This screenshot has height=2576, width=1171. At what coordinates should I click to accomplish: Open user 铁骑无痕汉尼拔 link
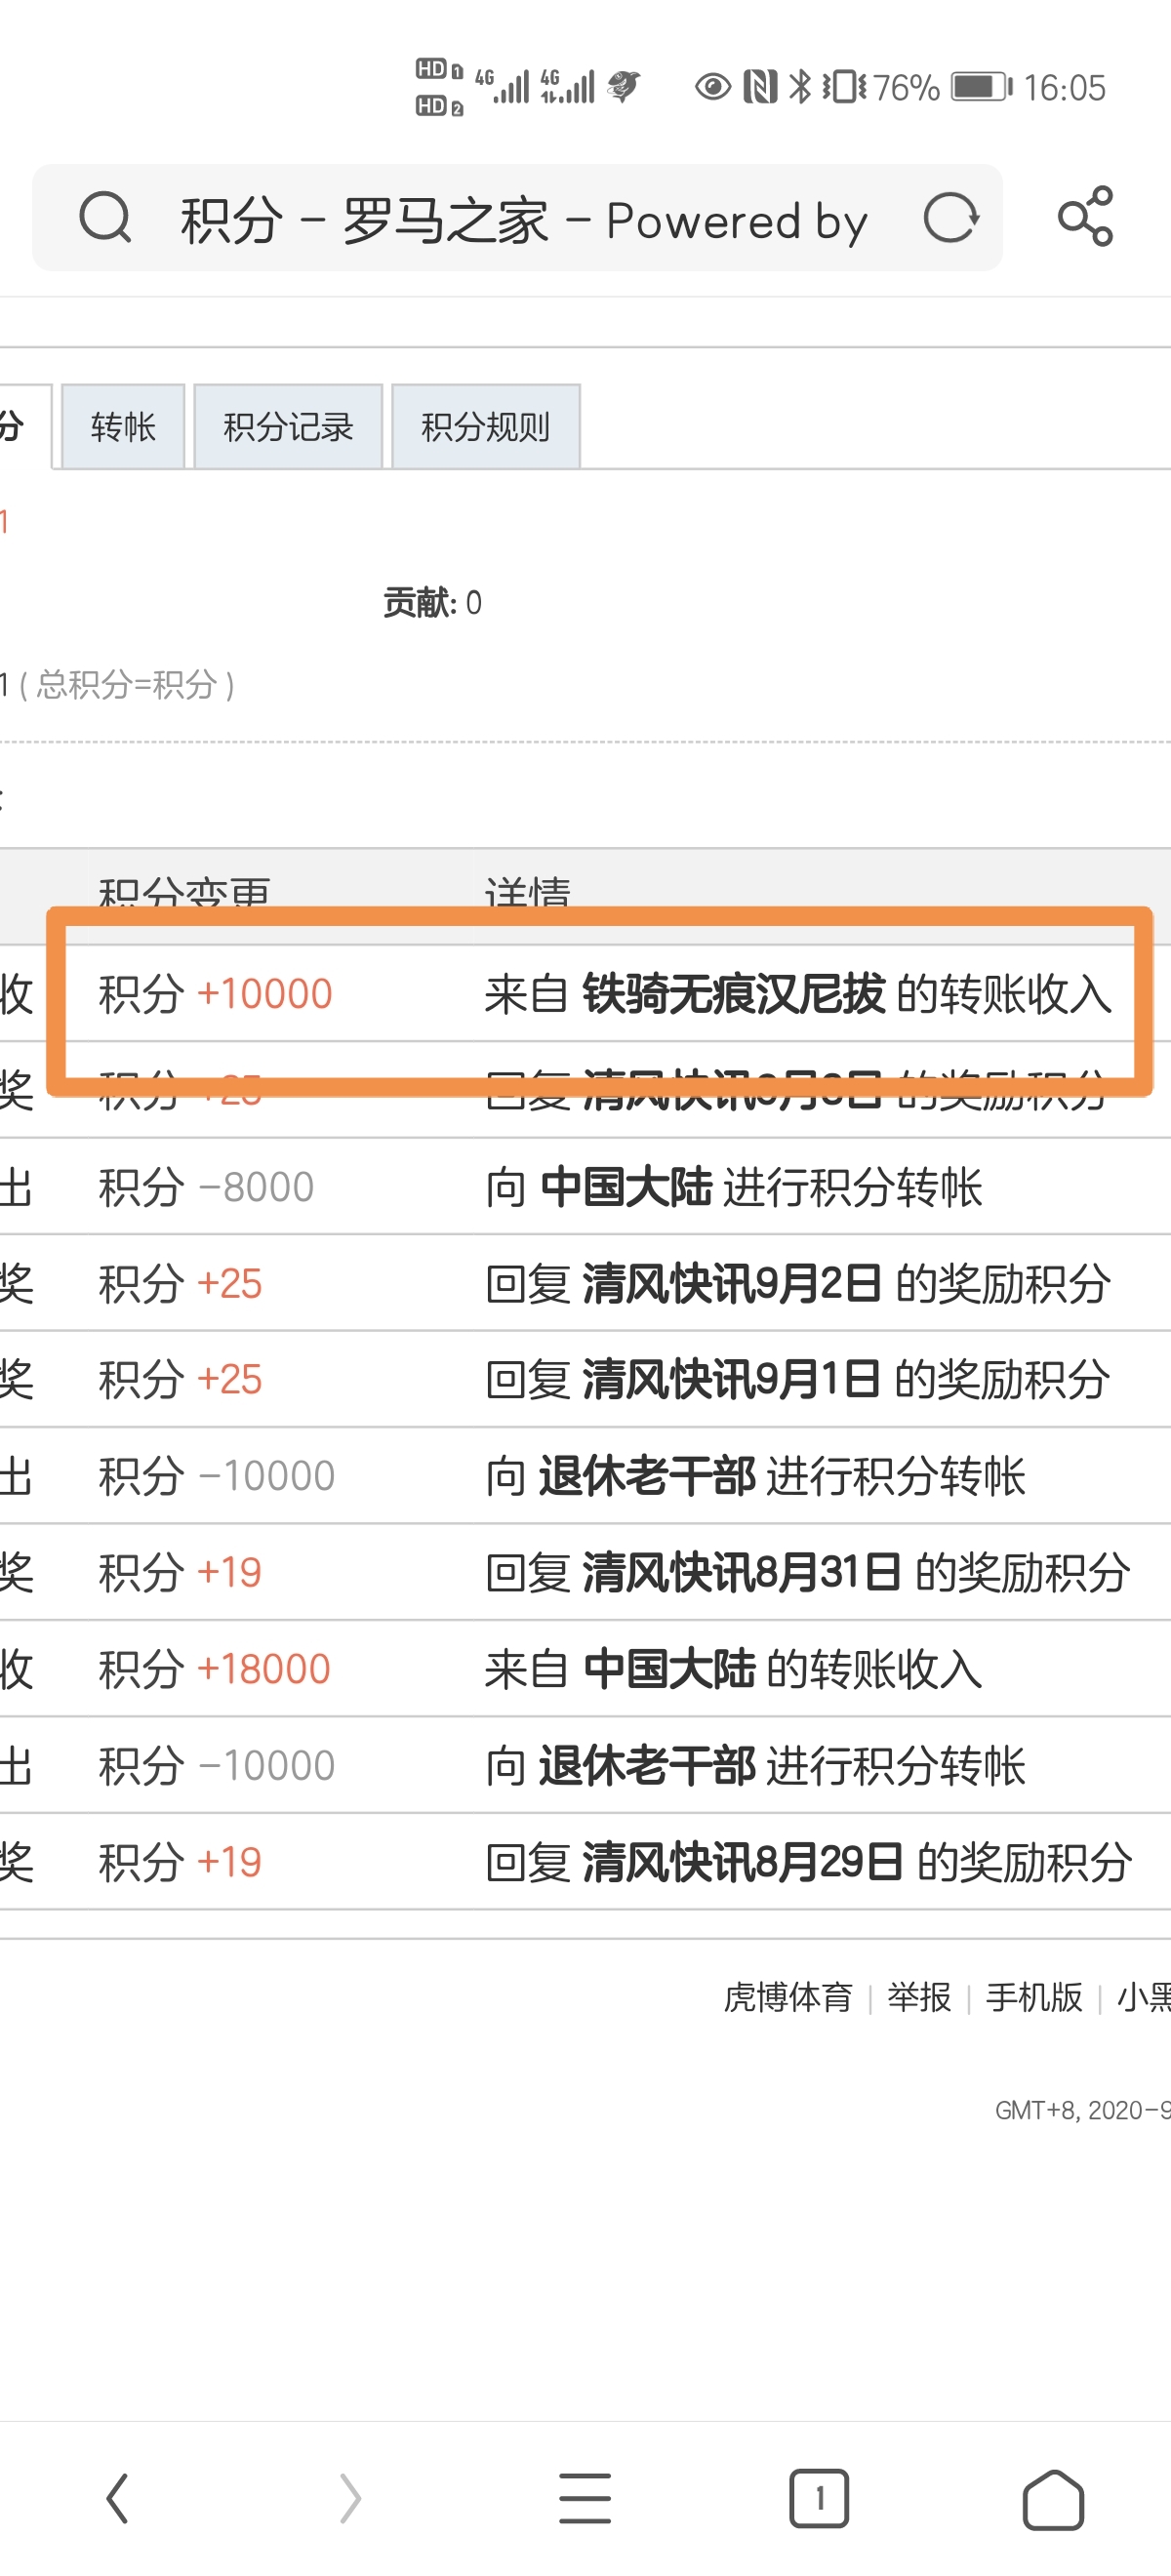[734, 994]
